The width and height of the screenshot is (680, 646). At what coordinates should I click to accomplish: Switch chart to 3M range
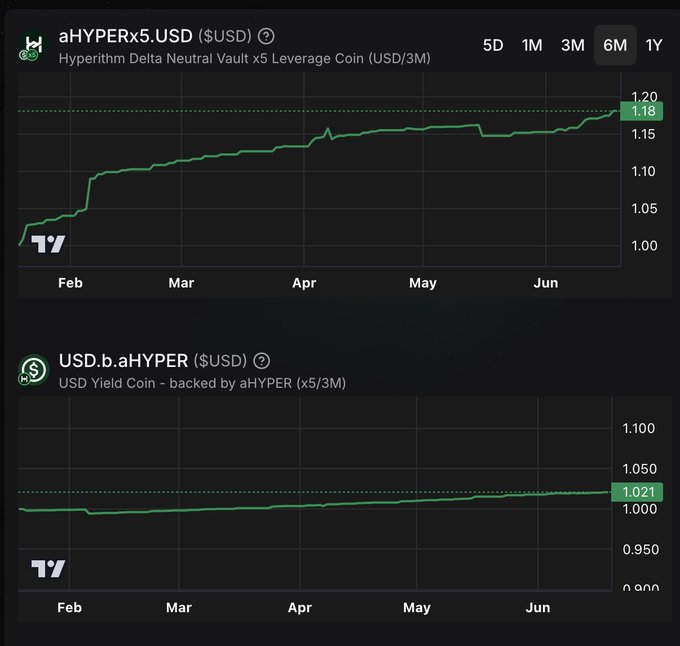[572, 45]
